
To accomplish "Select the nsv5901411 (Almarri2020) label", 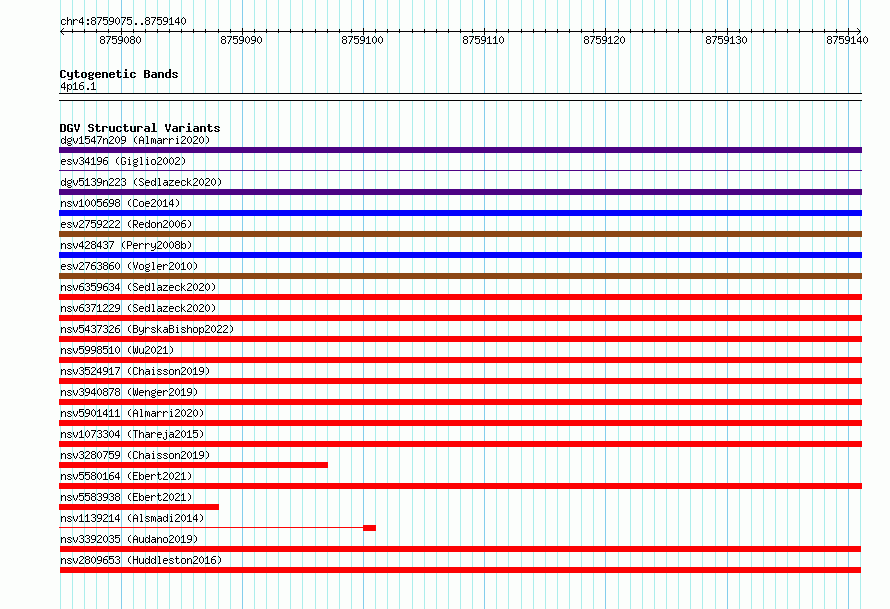I will (x=132, y=413).
